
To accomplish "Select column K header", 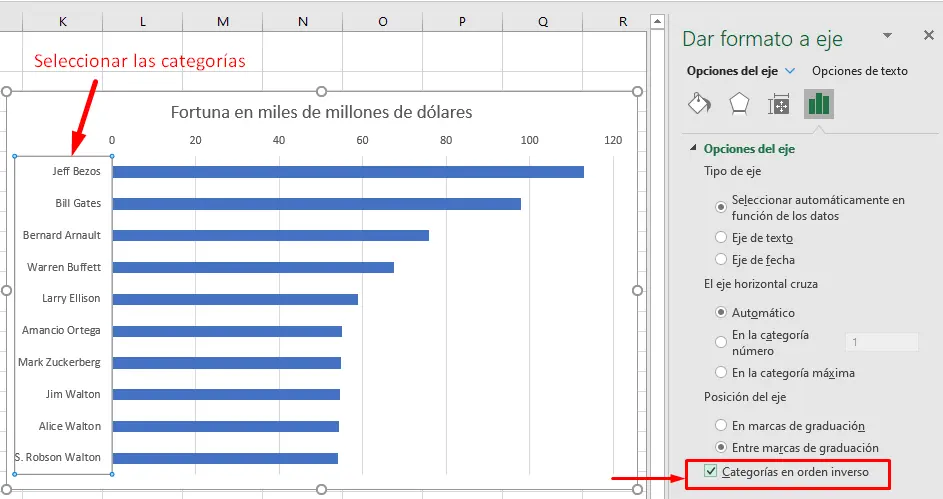I will 63,22.
